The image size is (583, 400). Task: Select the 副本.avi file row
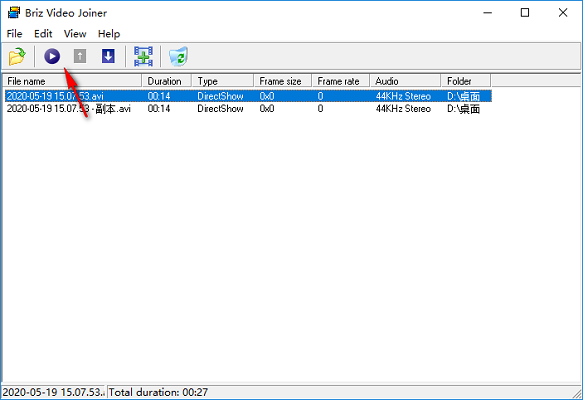point(248,109)
